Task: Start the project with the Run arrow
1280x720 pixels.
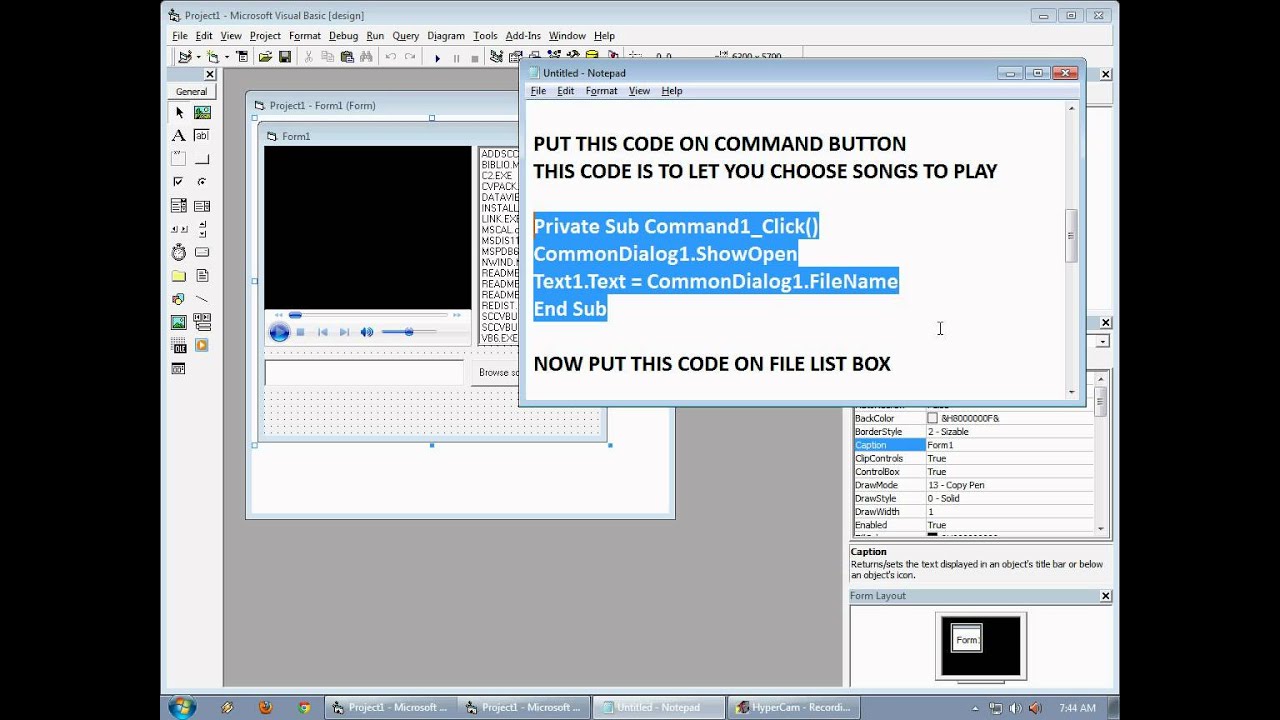Action: point(437,58)
